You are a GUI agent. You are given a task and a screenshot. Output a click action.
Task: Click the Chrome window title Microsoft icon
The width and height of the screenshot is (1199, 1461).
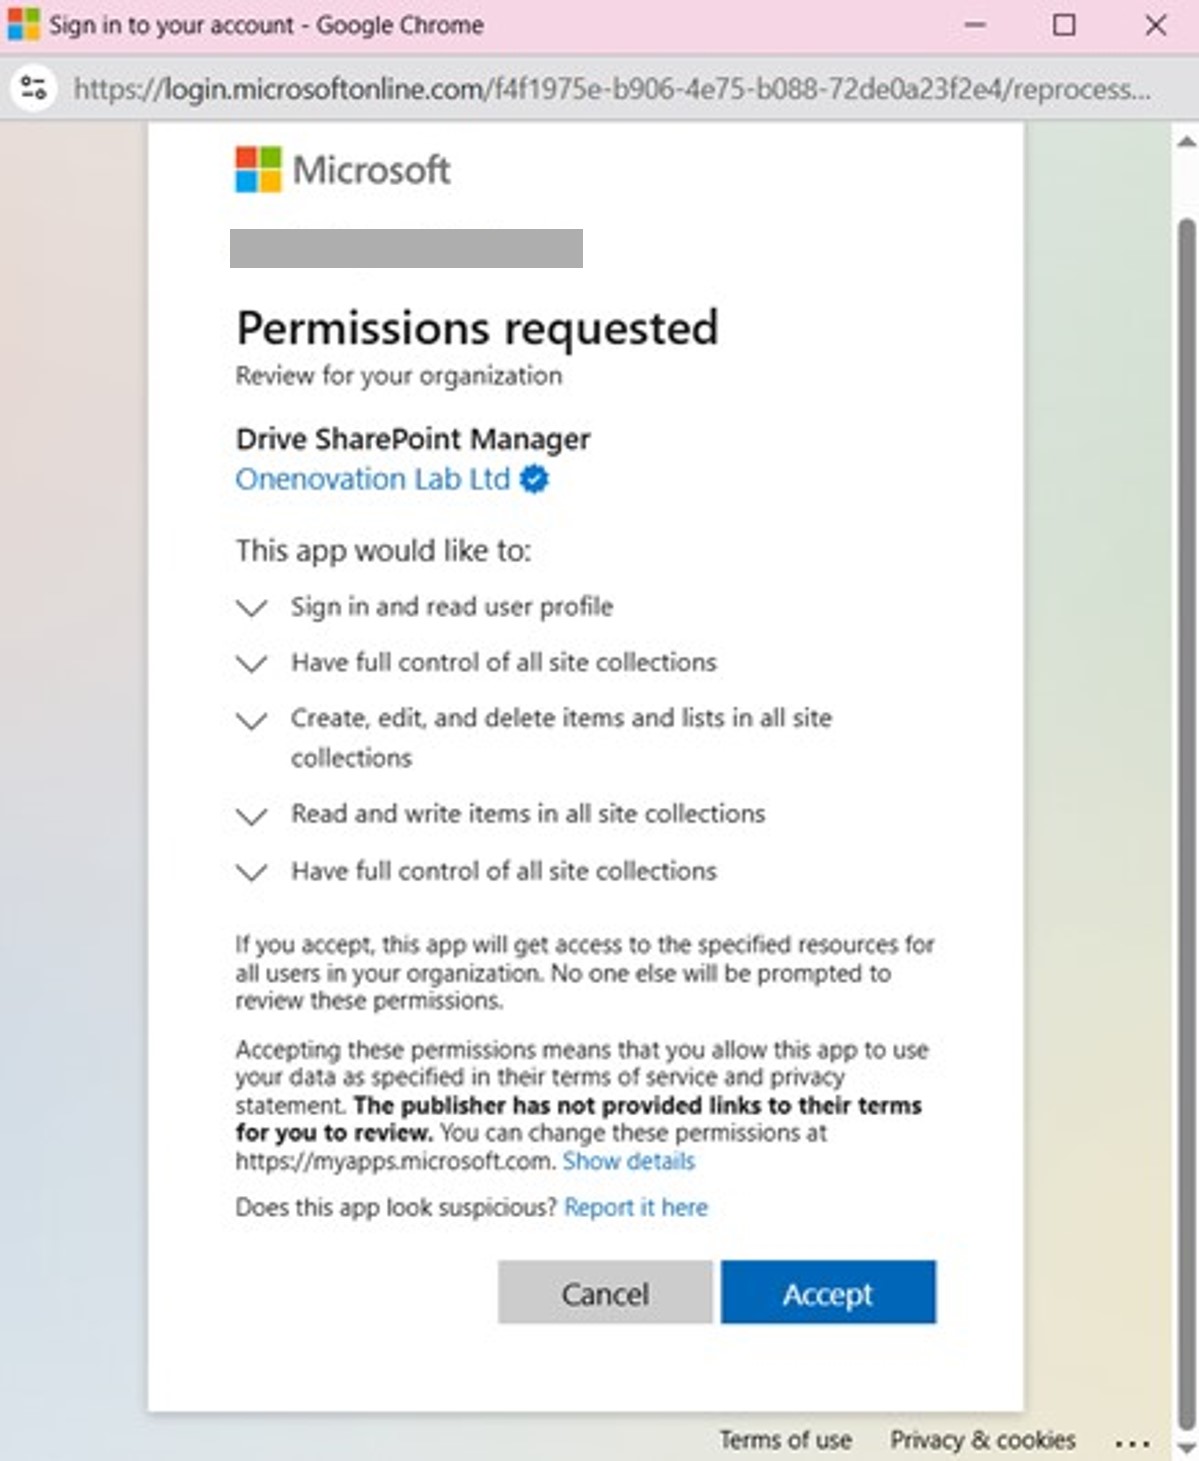(x=23, y=24)
